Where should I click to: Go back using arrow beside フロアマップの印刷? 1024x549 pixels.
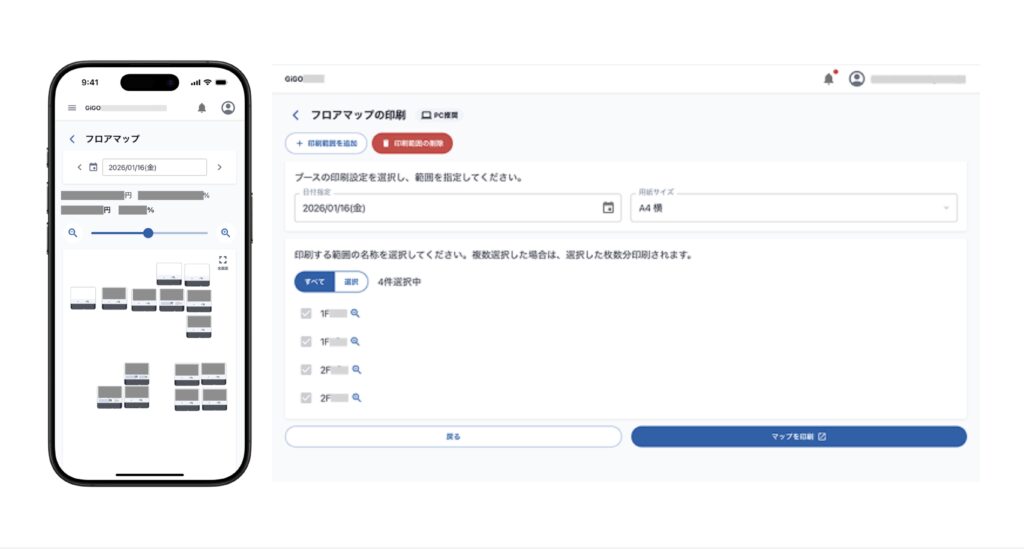(x=295, y=116)
